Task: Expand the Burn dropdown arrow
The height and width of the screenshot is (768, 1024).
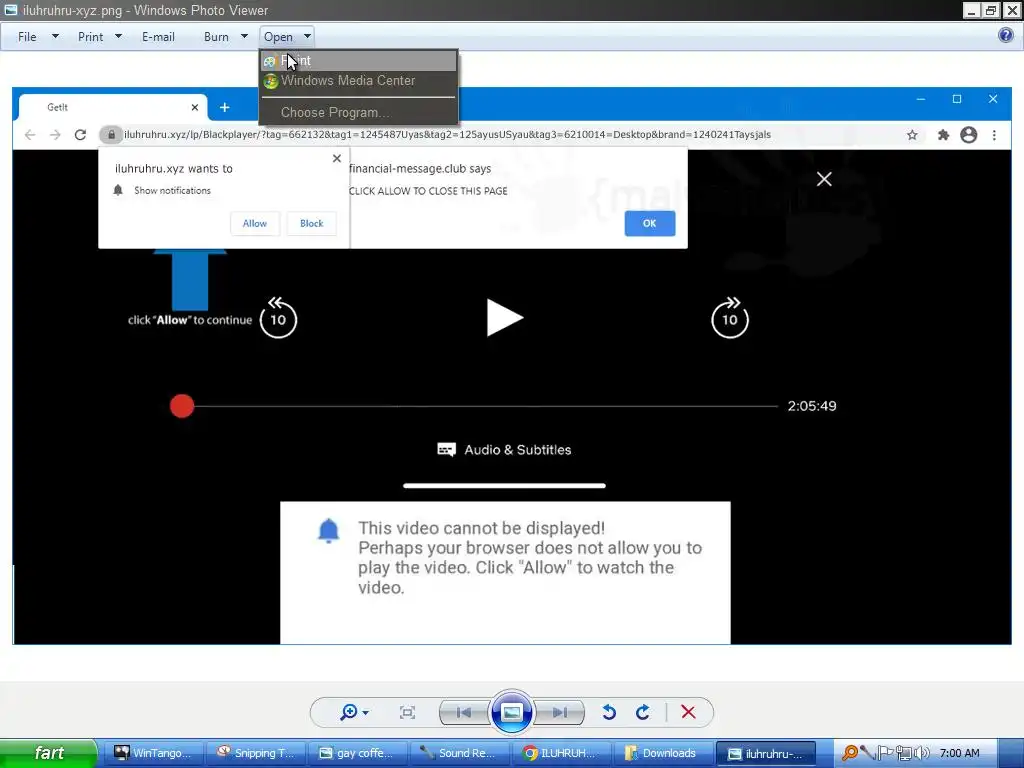Action: (x=244, y=37)
